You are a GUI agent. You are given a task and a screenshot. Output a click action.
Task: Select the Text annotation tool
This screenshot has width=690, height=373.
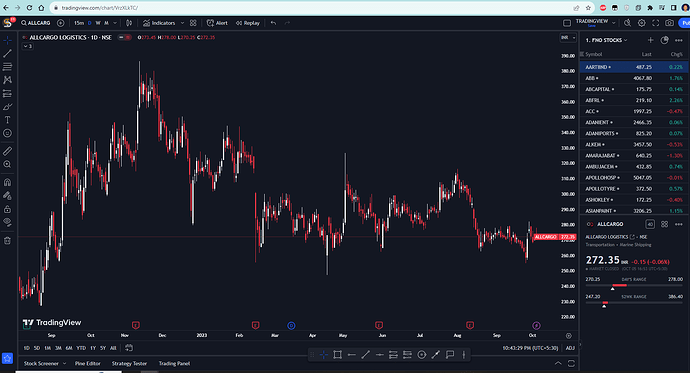click(x=7, y=120)
